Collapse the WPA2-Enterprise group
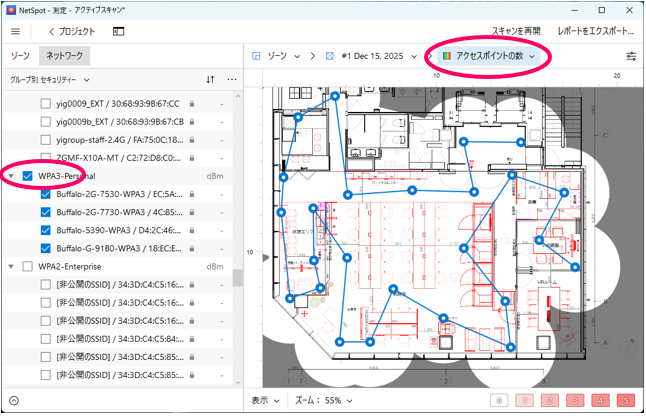The height and width of the screenshot is (416, 646). point(11,266)
